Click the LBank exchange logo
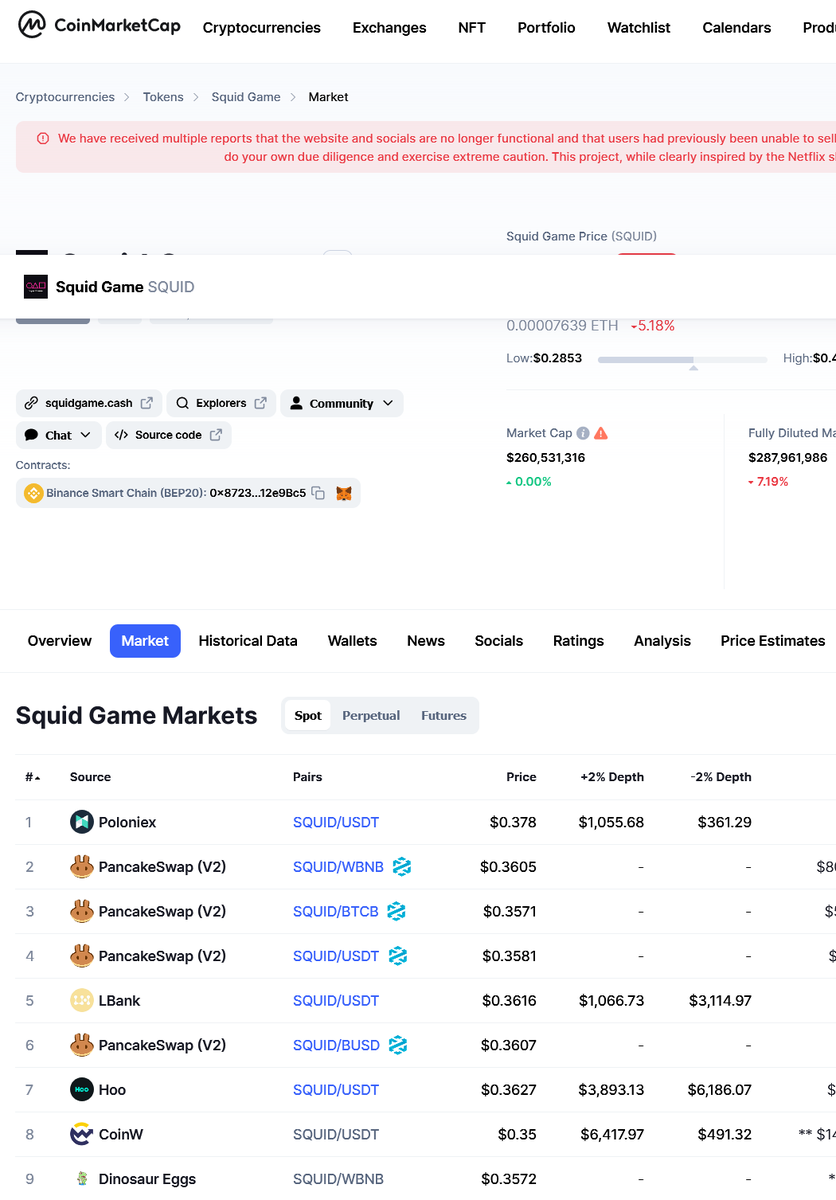The width and height of the screenshot is (836, 1200). click(82, 1000)
